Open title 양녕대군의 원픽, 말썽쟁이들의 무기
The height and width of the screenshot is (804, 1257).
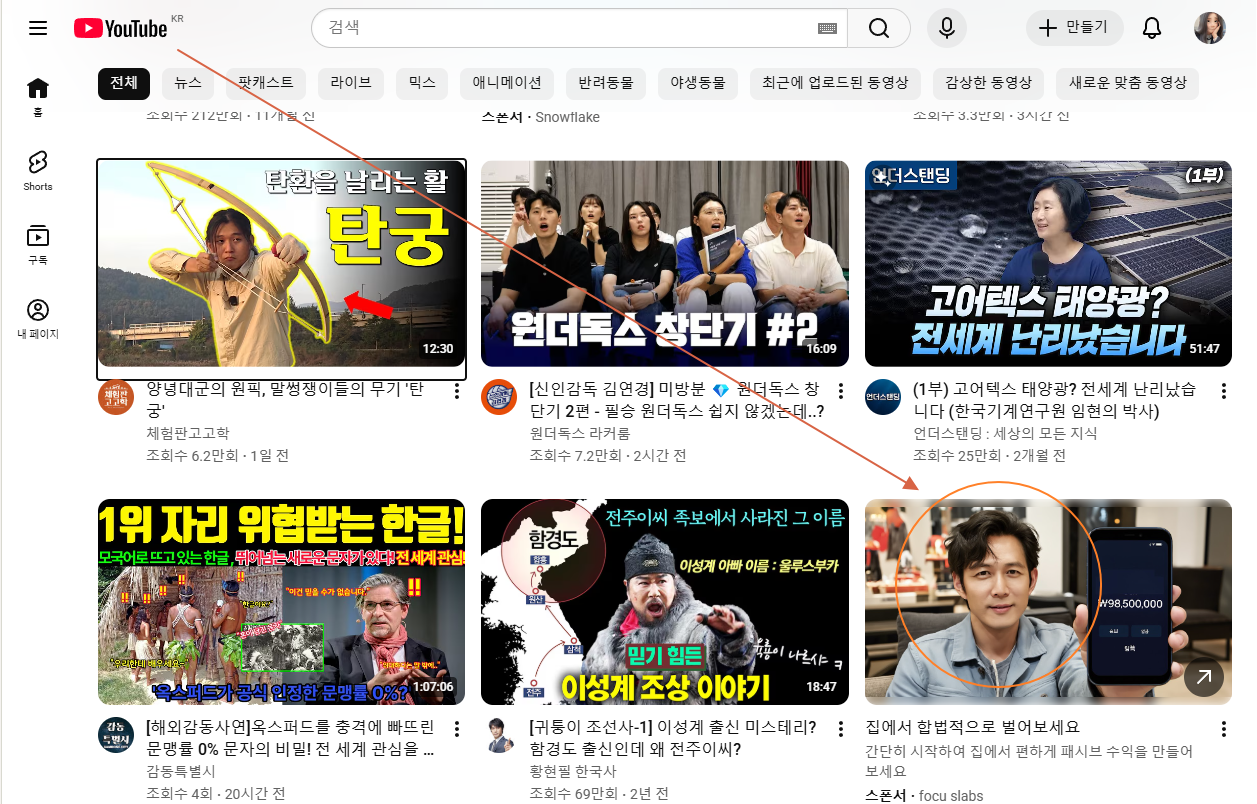285,399
